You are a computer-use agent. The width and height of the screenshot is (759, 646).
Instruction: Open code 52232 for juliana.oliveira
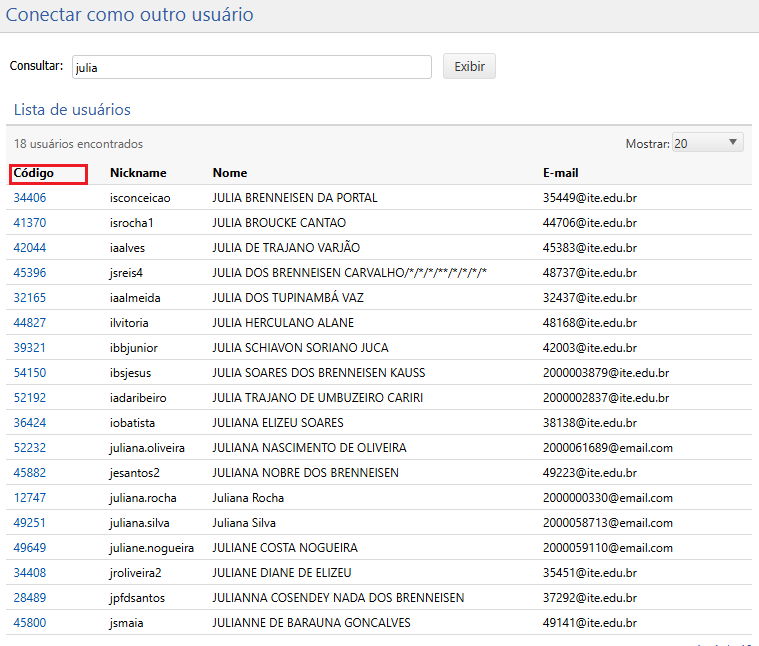30,448
